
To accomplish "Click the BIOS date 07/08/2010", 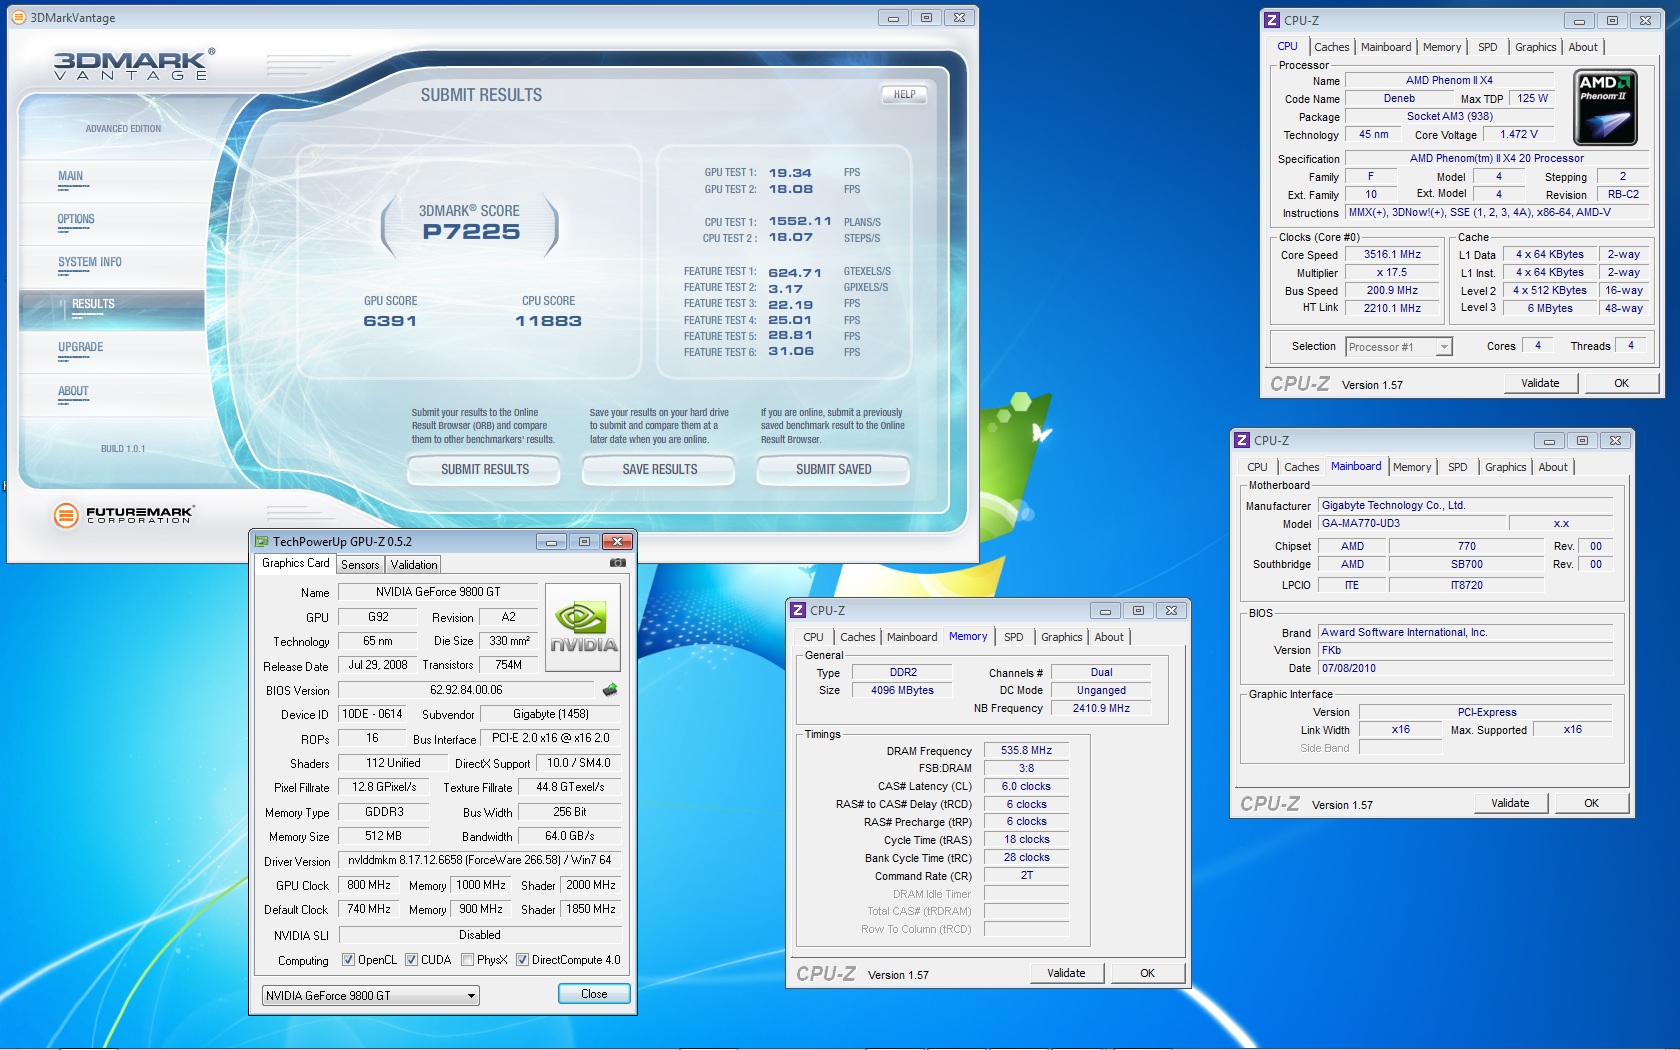I will (1465, 668).
